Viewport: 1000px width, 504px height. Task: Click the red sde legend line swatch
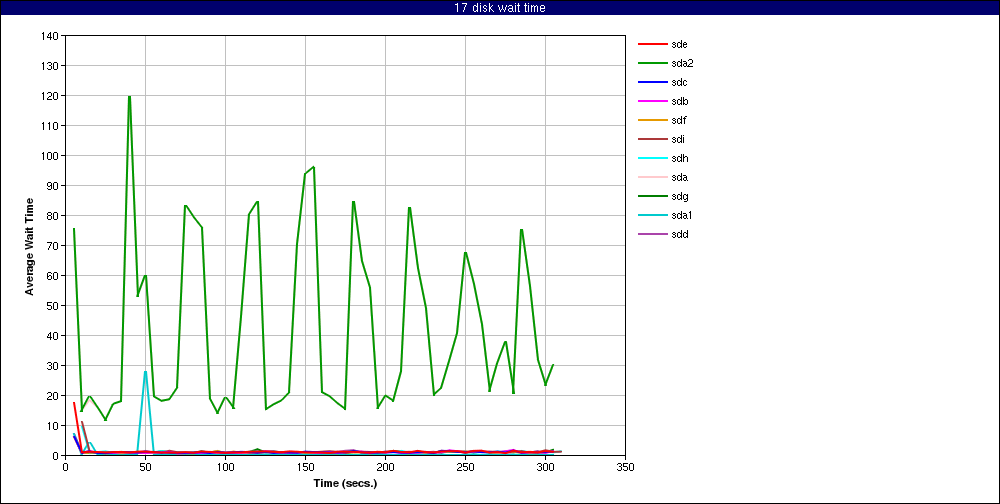click(x=652, y=45)
